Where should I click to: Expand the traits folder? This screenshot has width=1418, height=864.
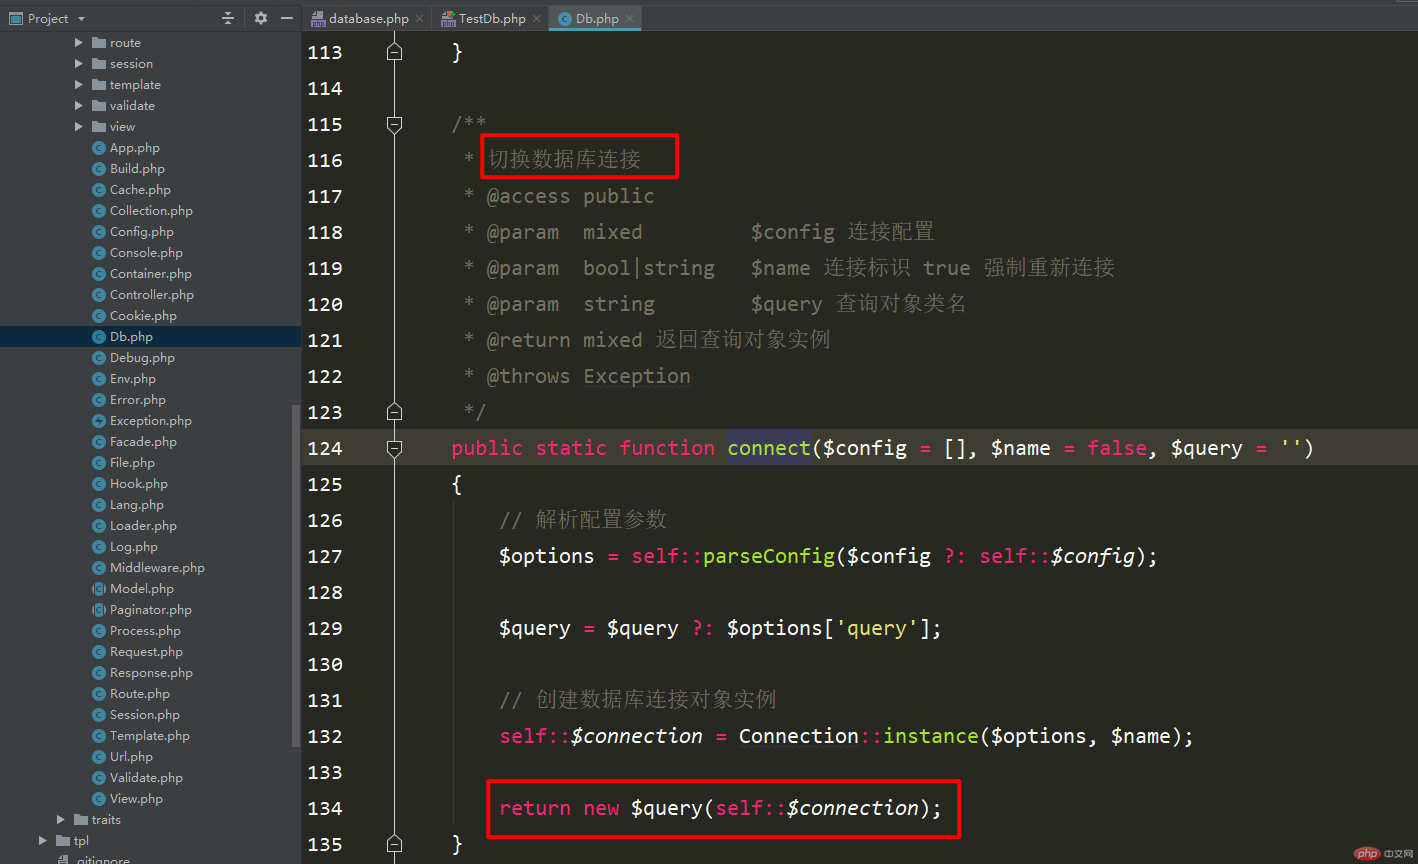pos(62,820)
